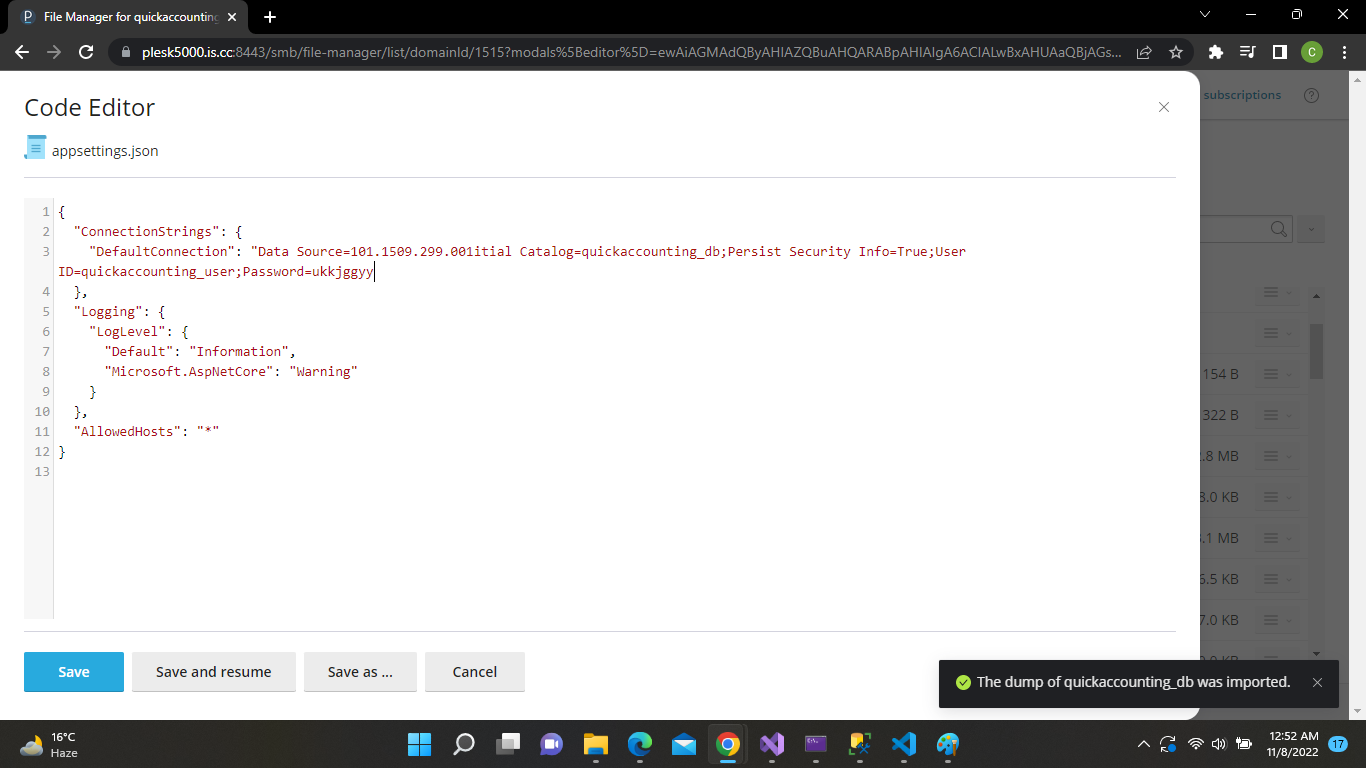Toggle the Chrome side panel icon
The width and height of the screenshot is (1366, 768).
(x=1279, y=52)
